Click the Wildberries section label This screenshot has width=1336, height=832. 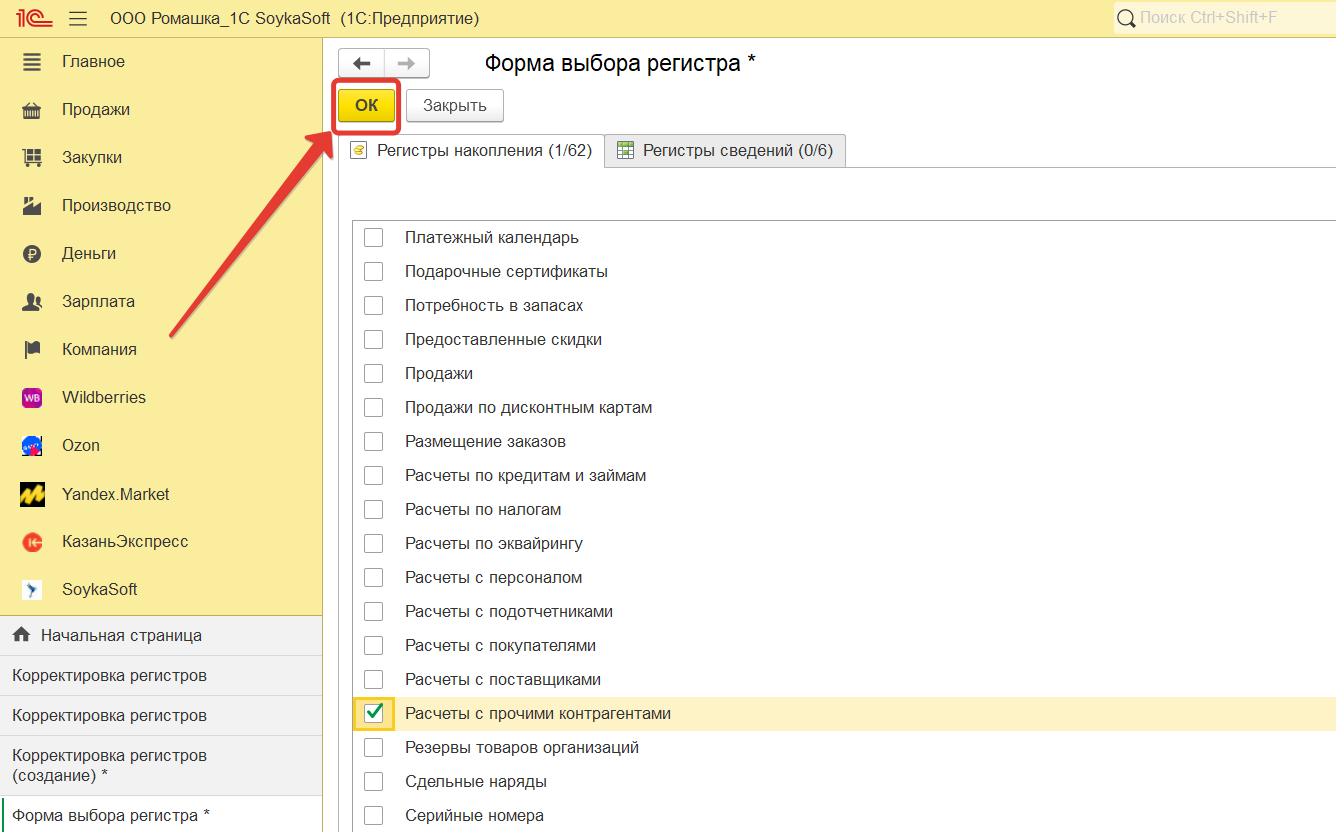104,398
